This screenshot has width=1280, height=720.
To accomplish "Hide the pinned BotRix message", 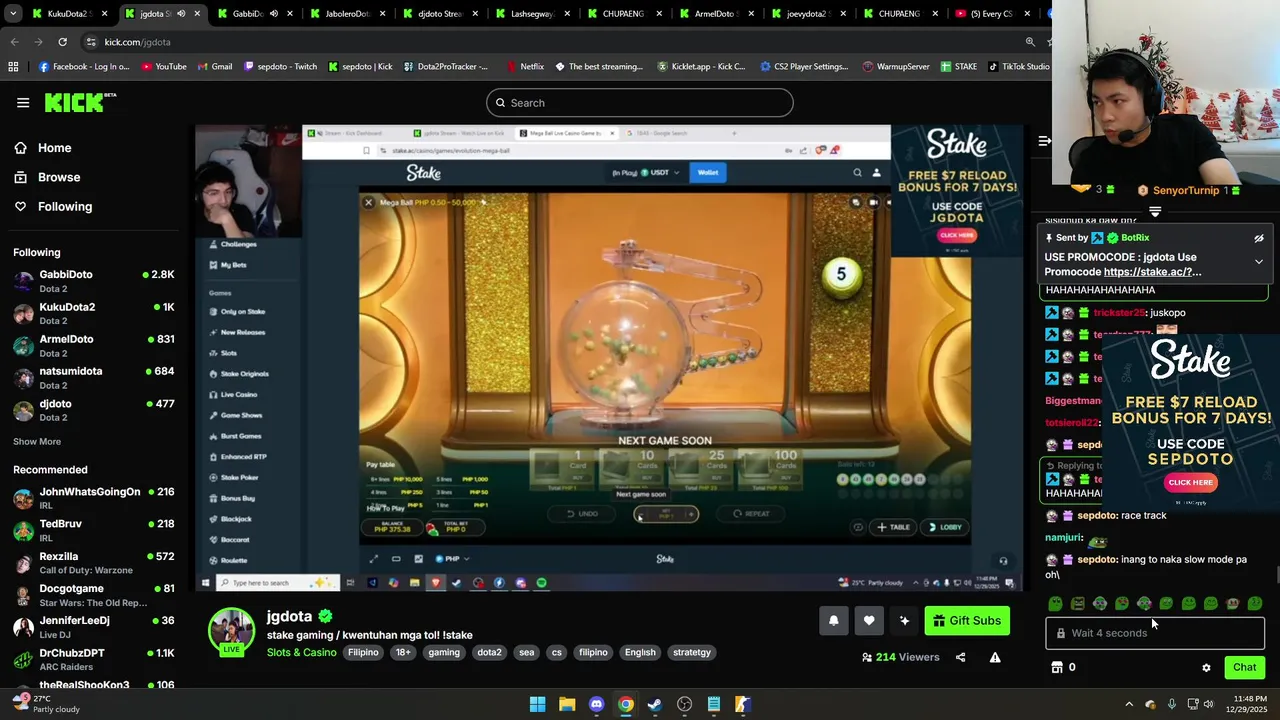I will [x=1259, y=238].
